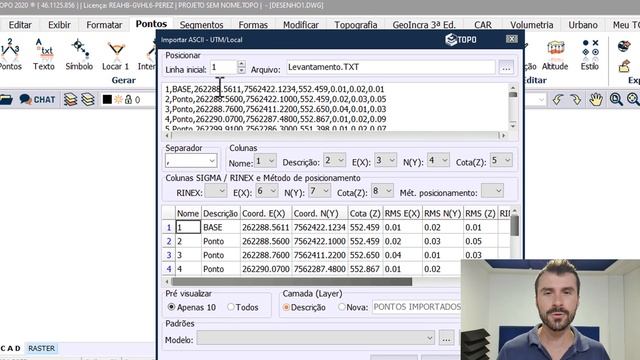Activate the pan hand tool
This screenshot has height=360, width=640.
[596, 99]
